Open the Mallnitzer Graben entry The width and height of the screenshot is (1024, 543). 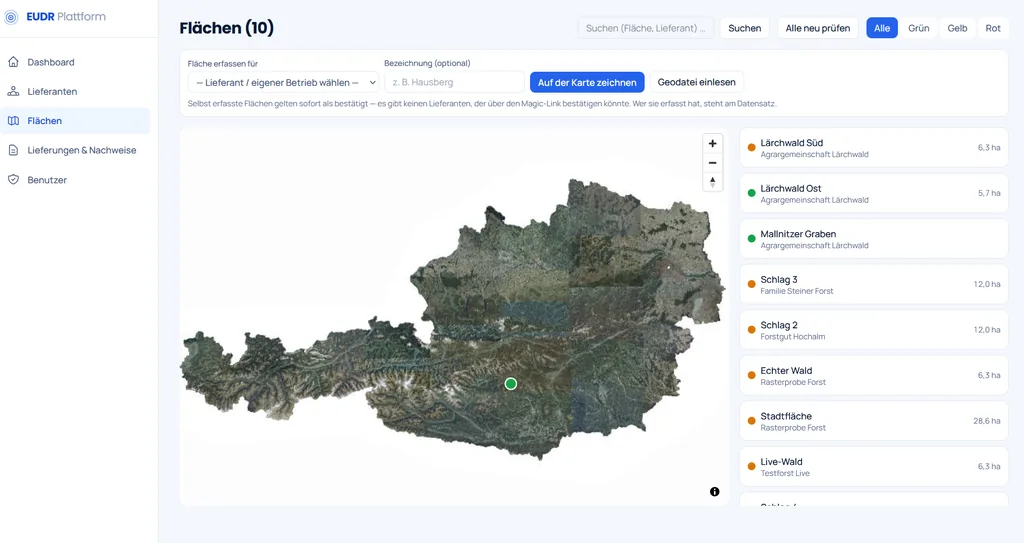click(x=874, y=239)
